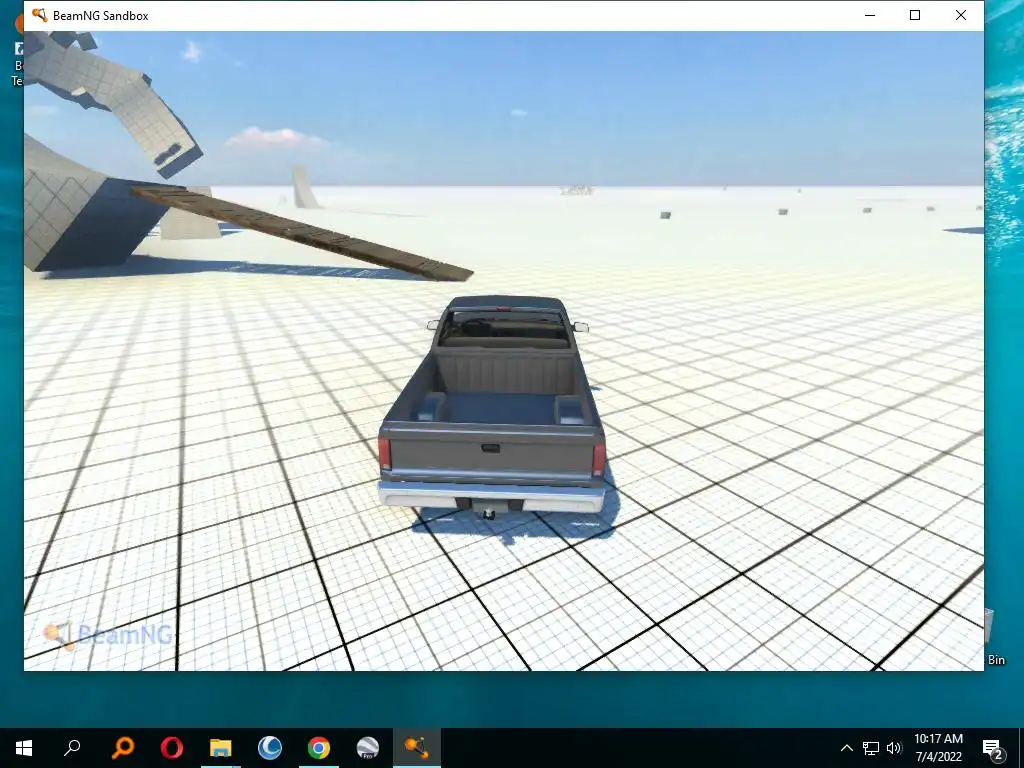
Task: Open the network status tray icon
Action: tap(871, 748)
